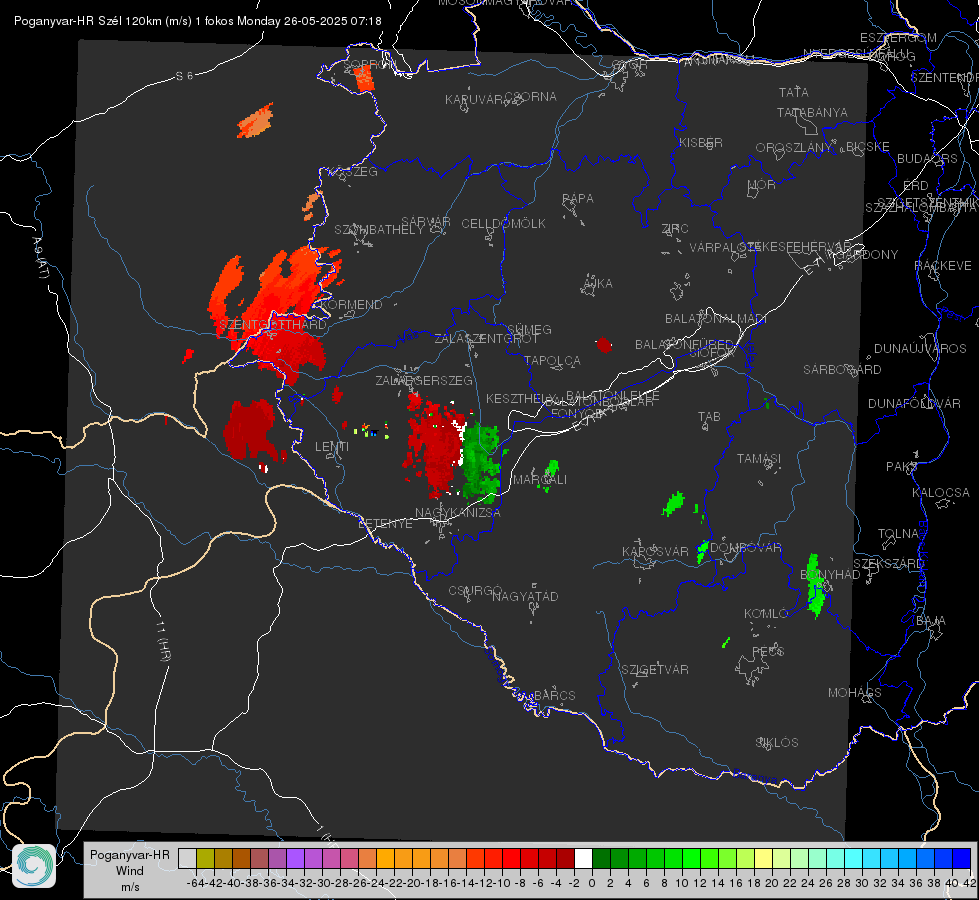The image size is (979, 900).
Task: Select the MARCALI label
Action: pyautogui.click(x=539, y=480)
